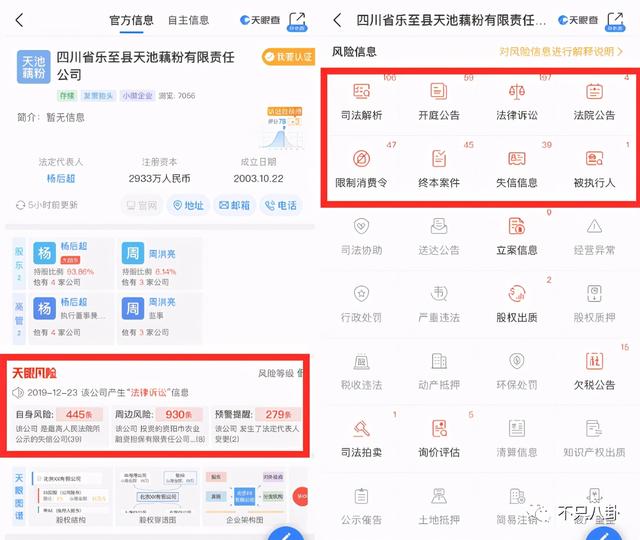This screenshot has width=640, height=540.
Task: Open 立案信息 risk item
Action: point(517,237)
